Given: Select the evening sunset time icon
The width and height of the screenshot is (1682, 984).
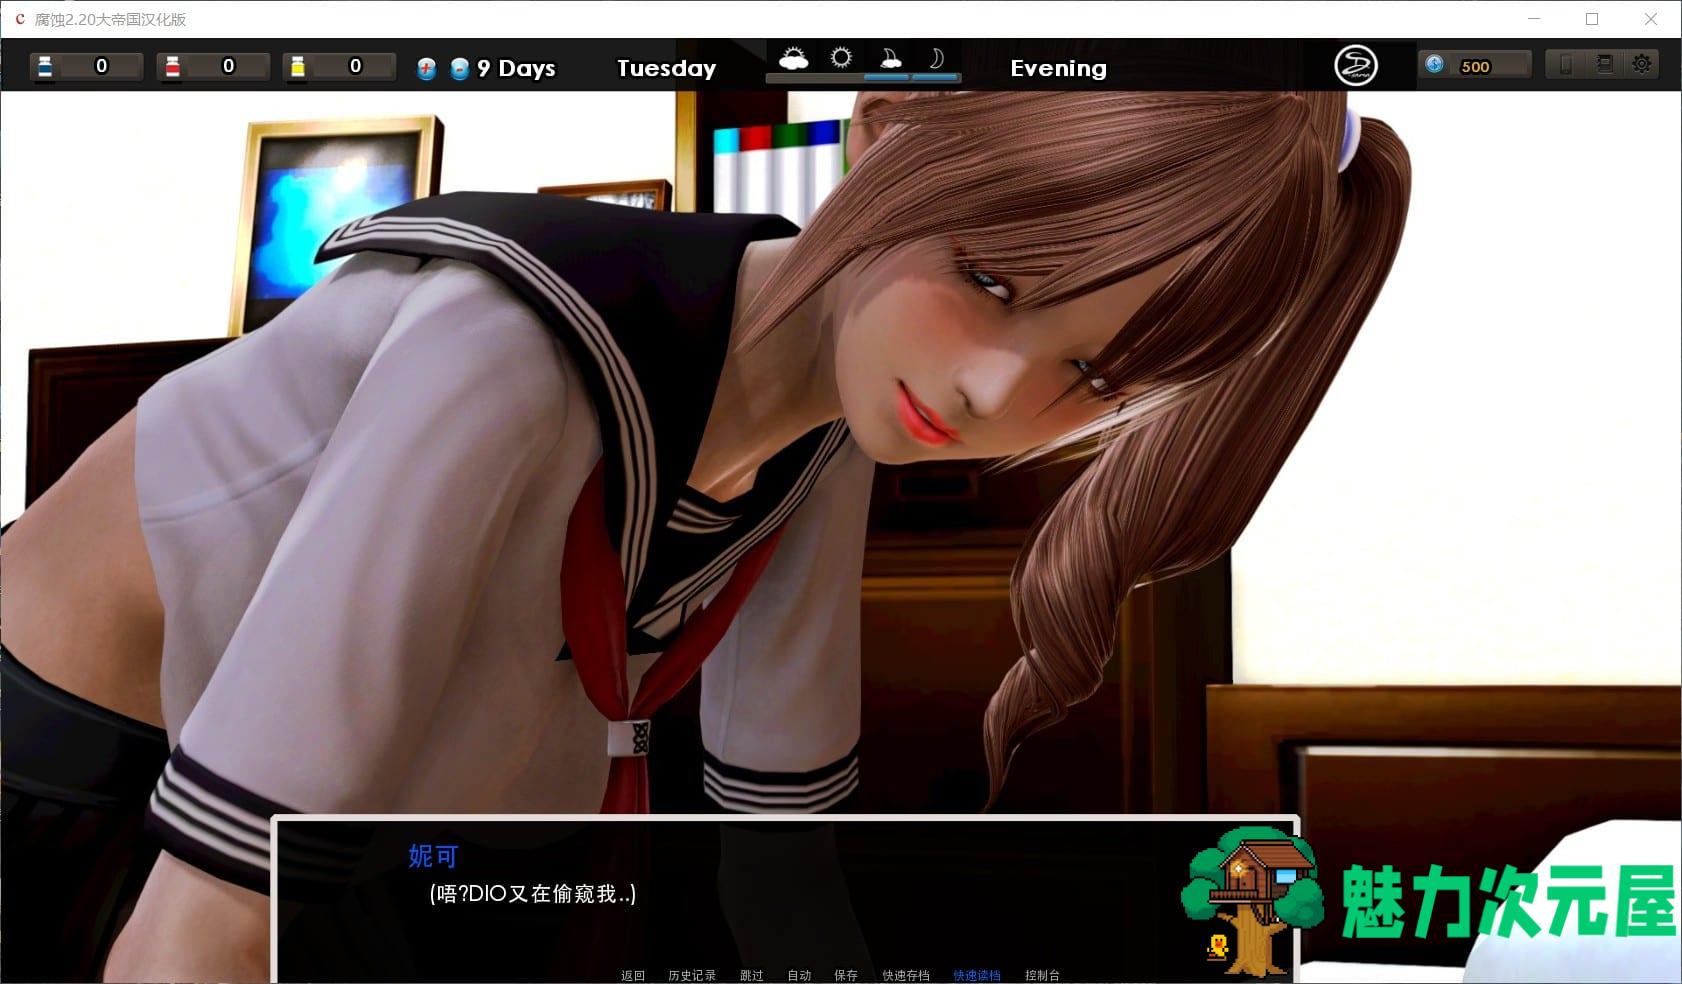Looking at the screenshot, I should (889, 58).
